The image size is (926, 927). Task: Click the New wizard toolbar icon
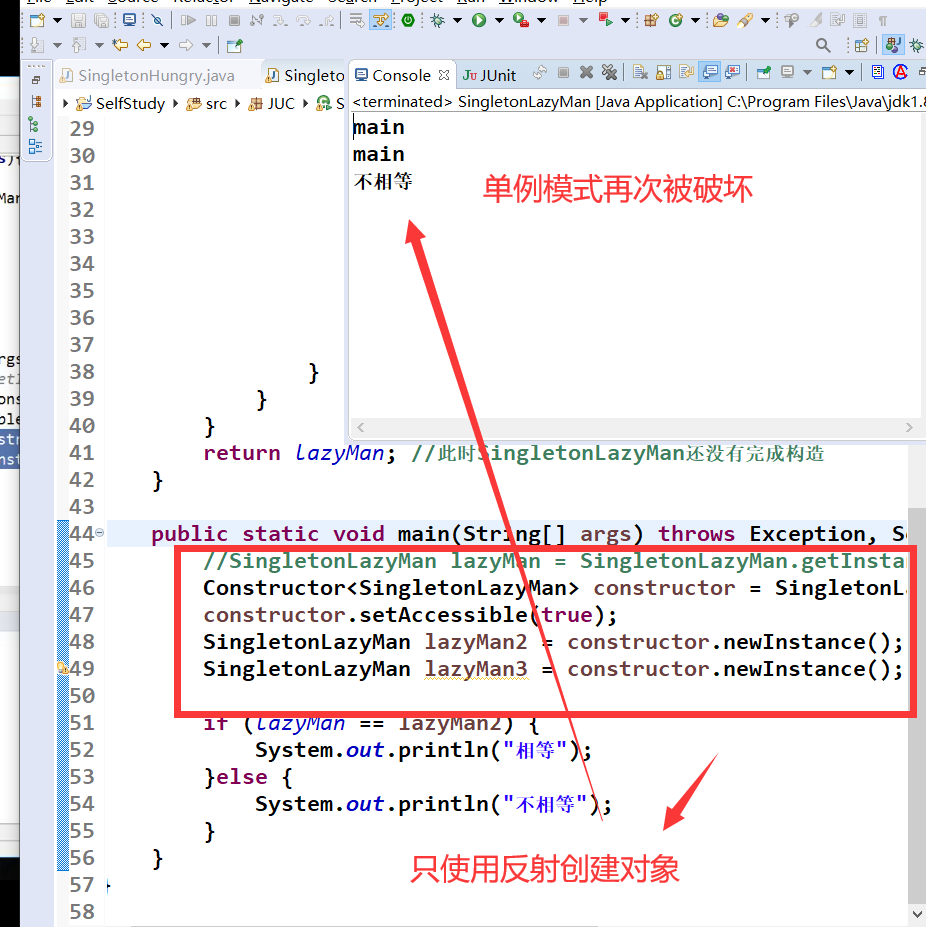click(x=37, y=21)
